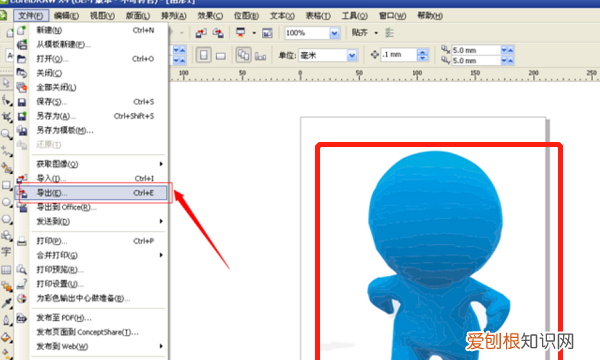Viewport: 600px width, 360px height.
Task: Click the printer icon beside 打印
Action: click(22, 241)
